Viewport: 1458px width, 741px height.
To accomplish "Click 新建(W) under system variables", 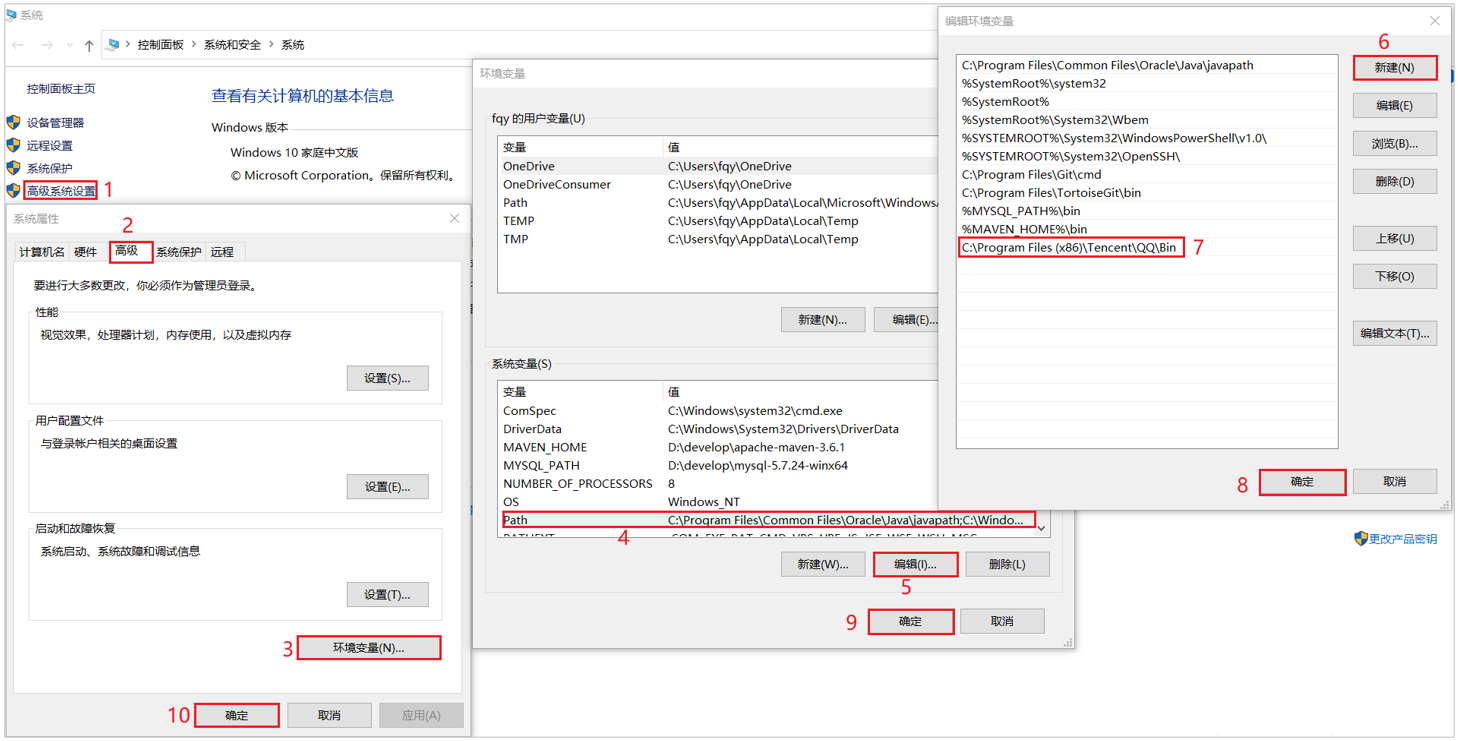I will point(823,564).
